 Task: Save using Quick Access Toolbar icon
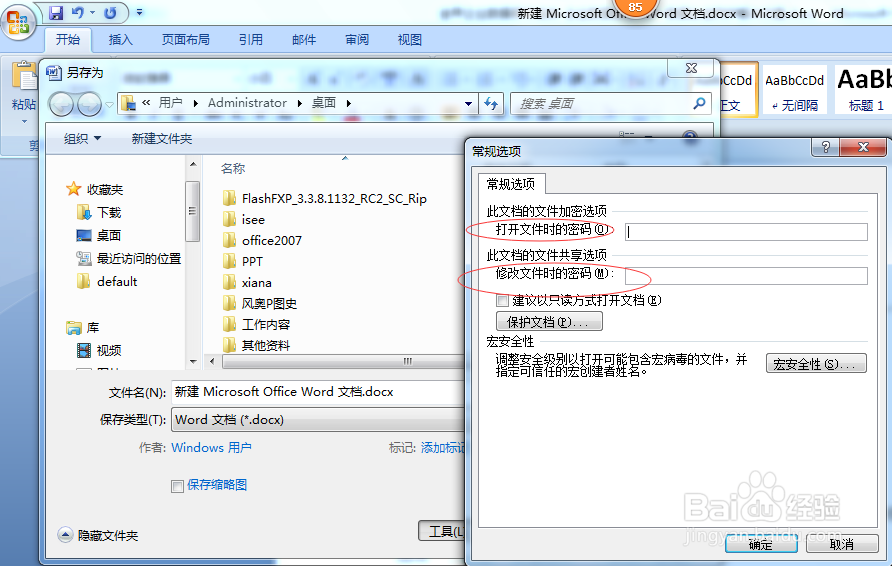coord(56,13)
